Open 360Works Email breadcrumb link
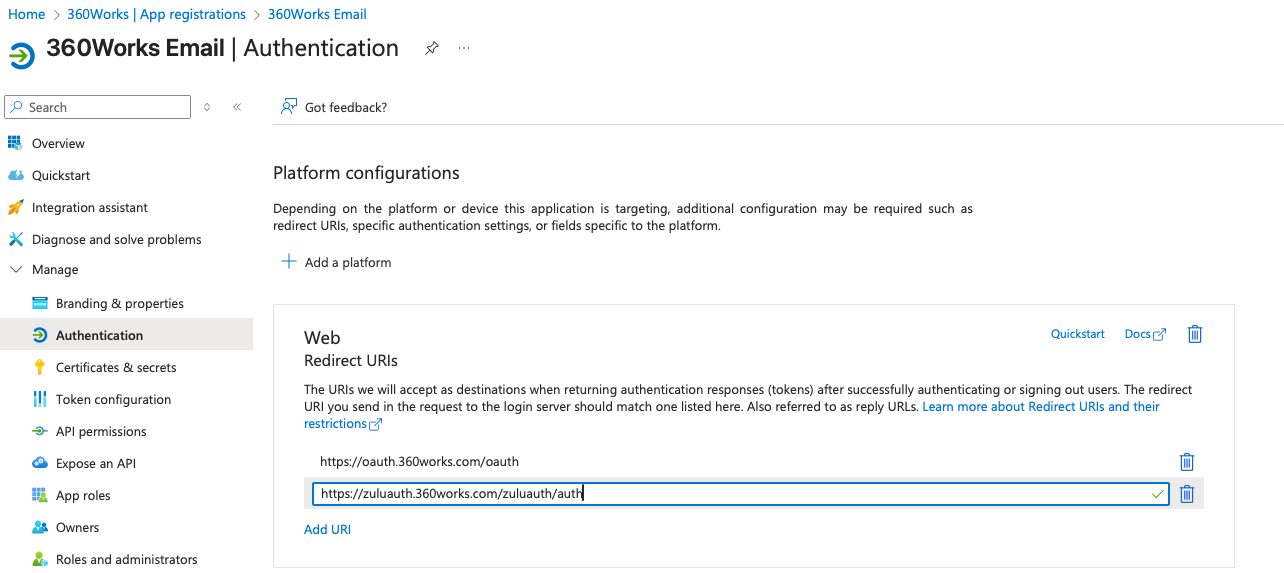1284x573 pixels. coord(317,14)
